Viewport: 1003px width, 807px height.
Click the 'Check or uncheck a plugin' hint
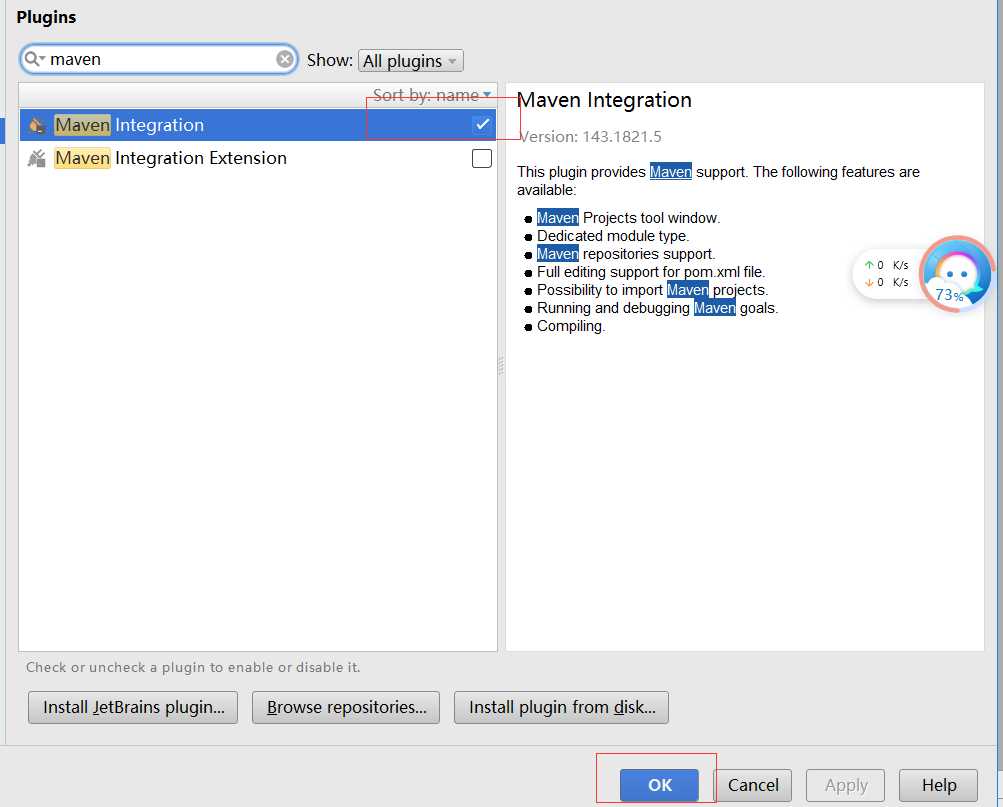pyautogui.click(x=193, y=667)
